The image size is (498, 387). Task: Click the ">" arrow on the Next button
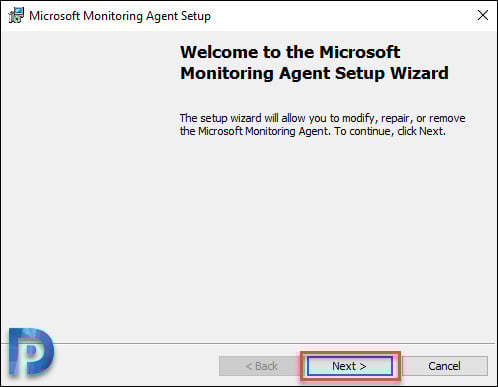pyautogui.click(x=363, y=366)
